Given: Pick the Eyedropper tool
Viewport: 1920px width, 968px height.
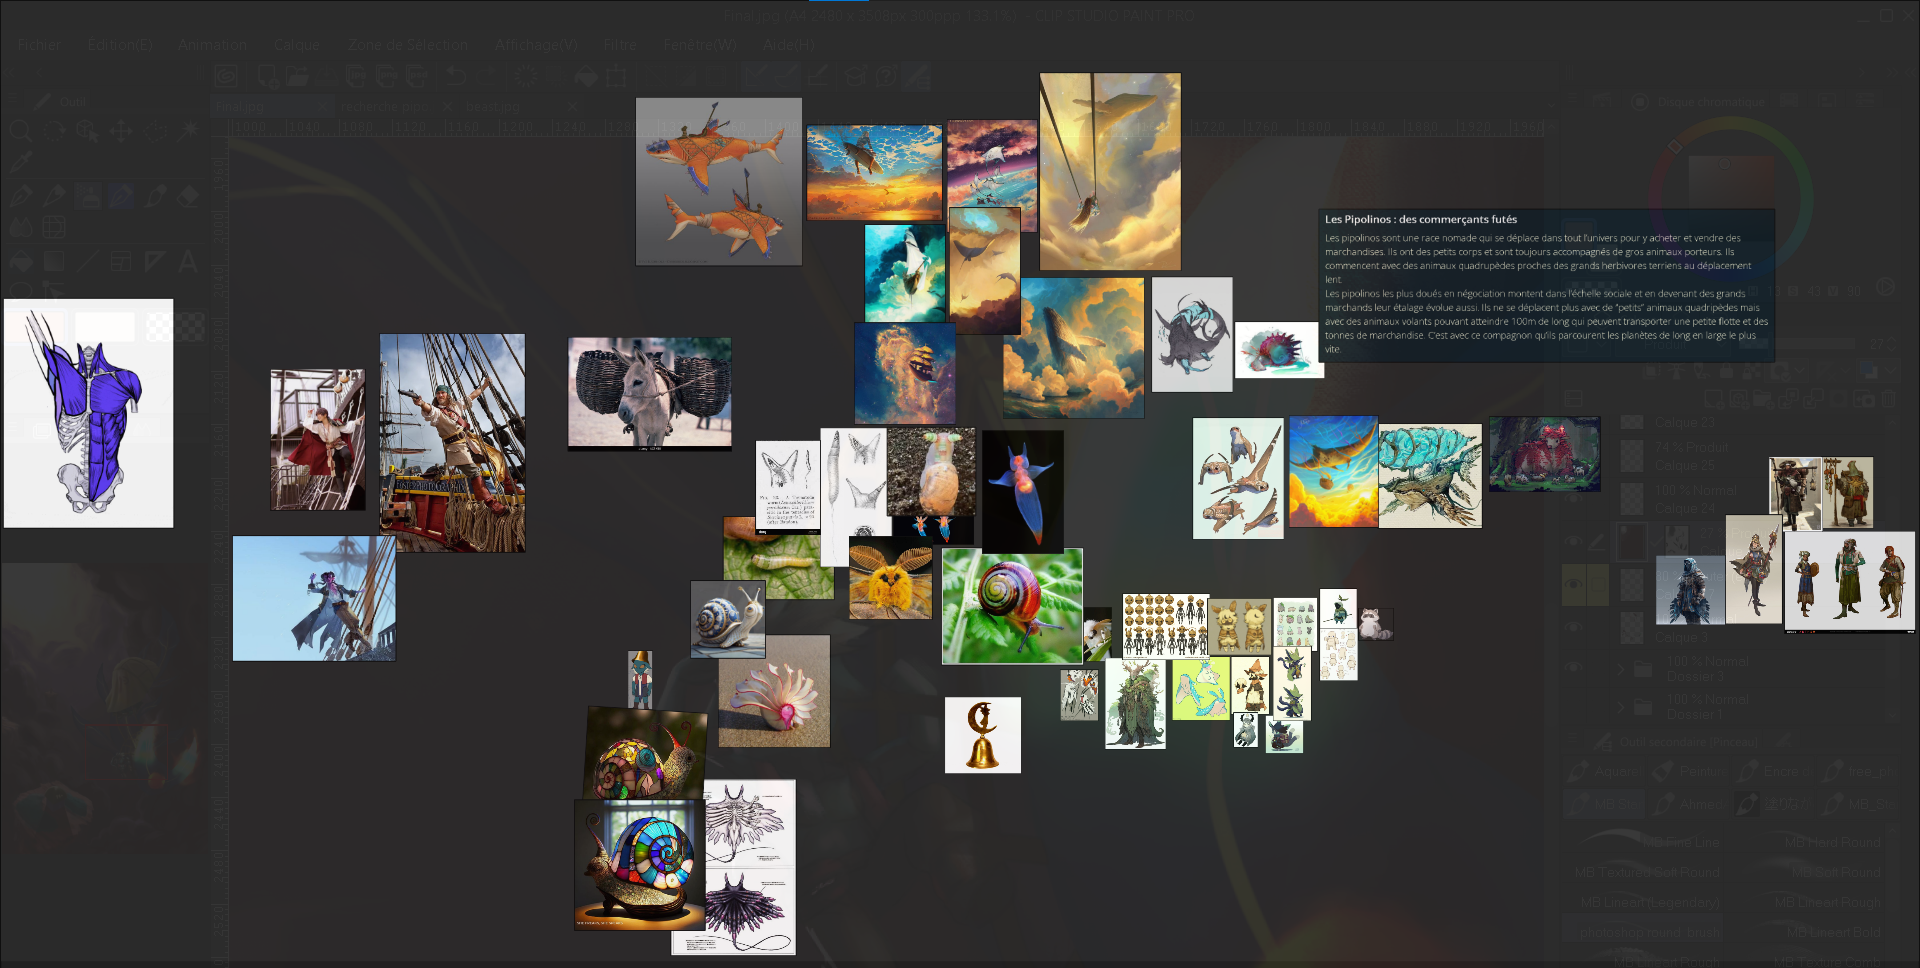Looking at the screenshot, I should tap(20, 162).
